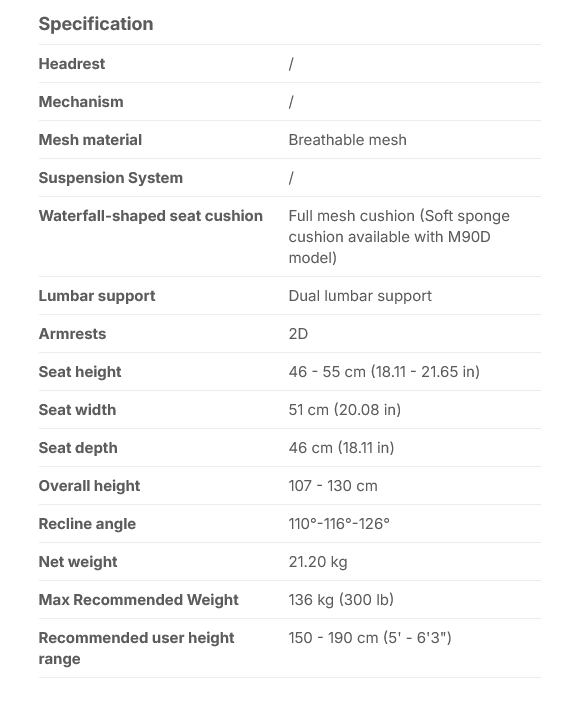Click the Recline angle value
Screen dimensions: 571x711
coord(339,524)
